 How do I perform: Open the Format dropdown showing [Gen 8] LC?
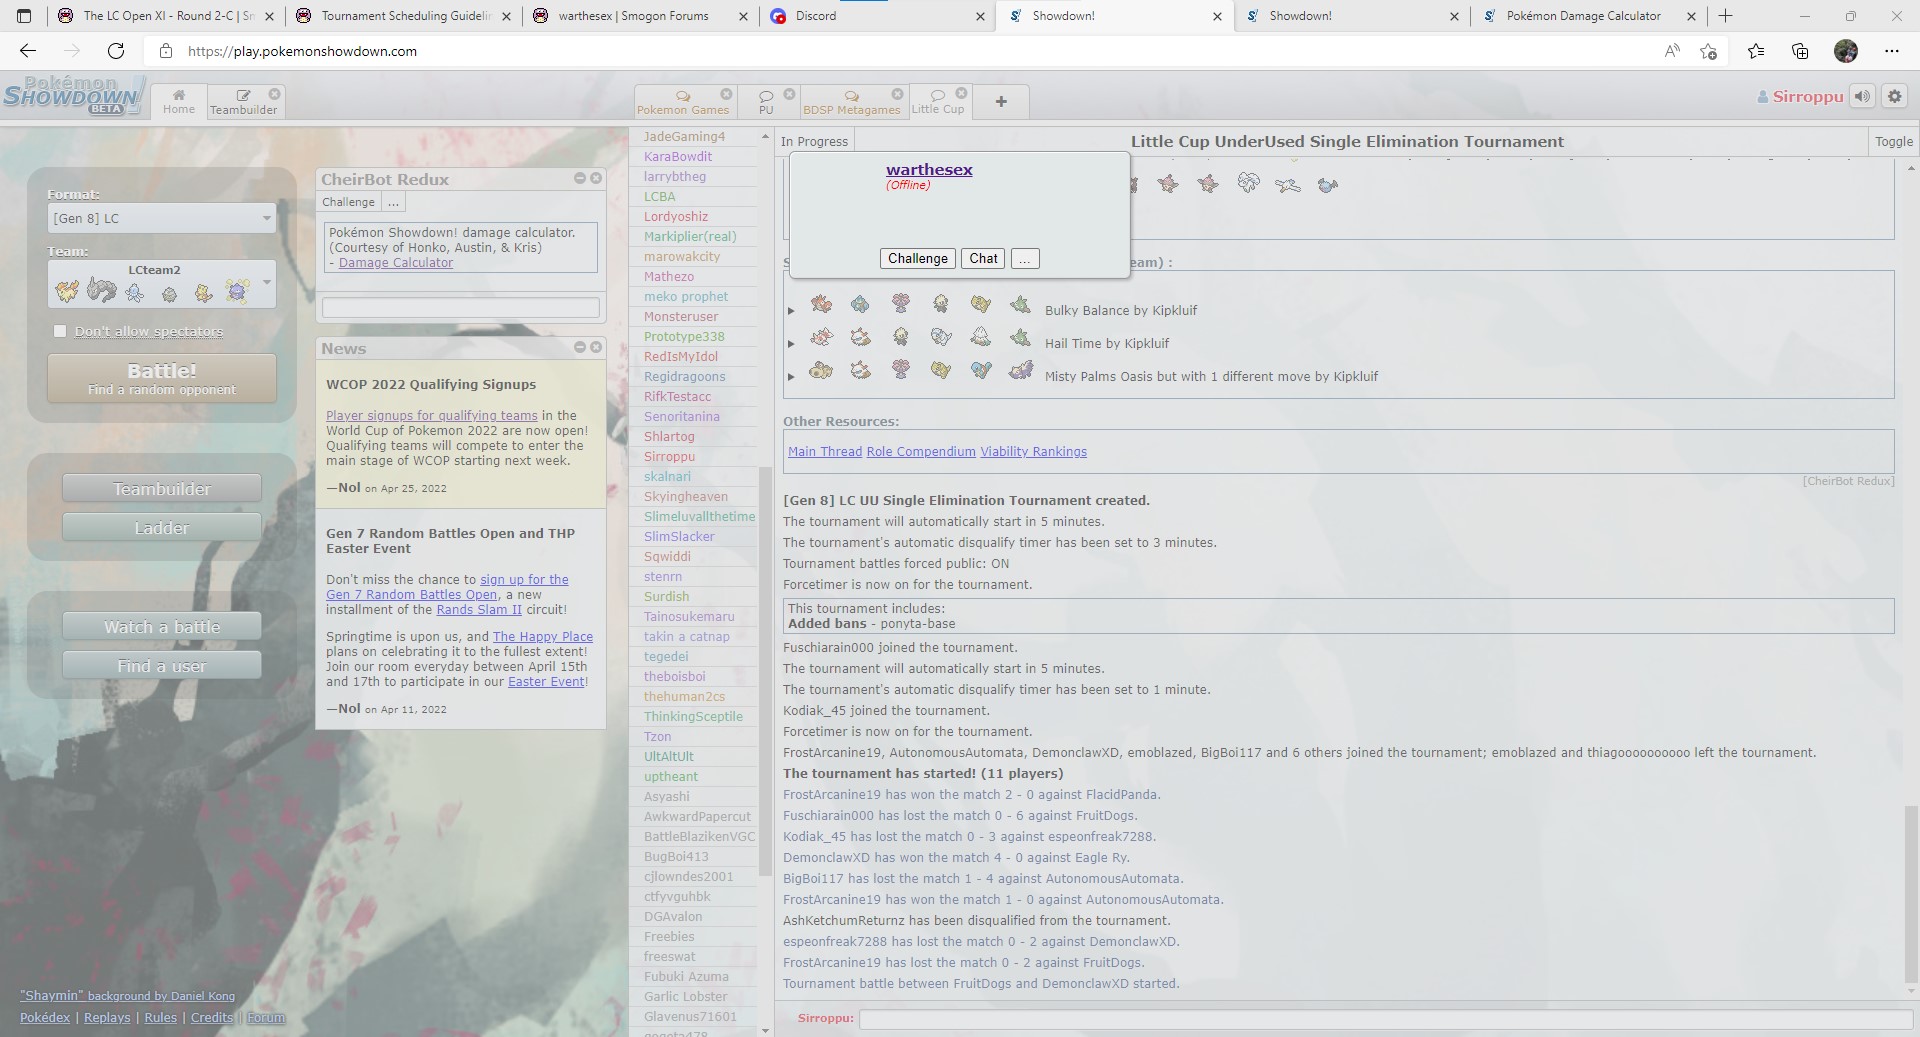tap(162, 218)
